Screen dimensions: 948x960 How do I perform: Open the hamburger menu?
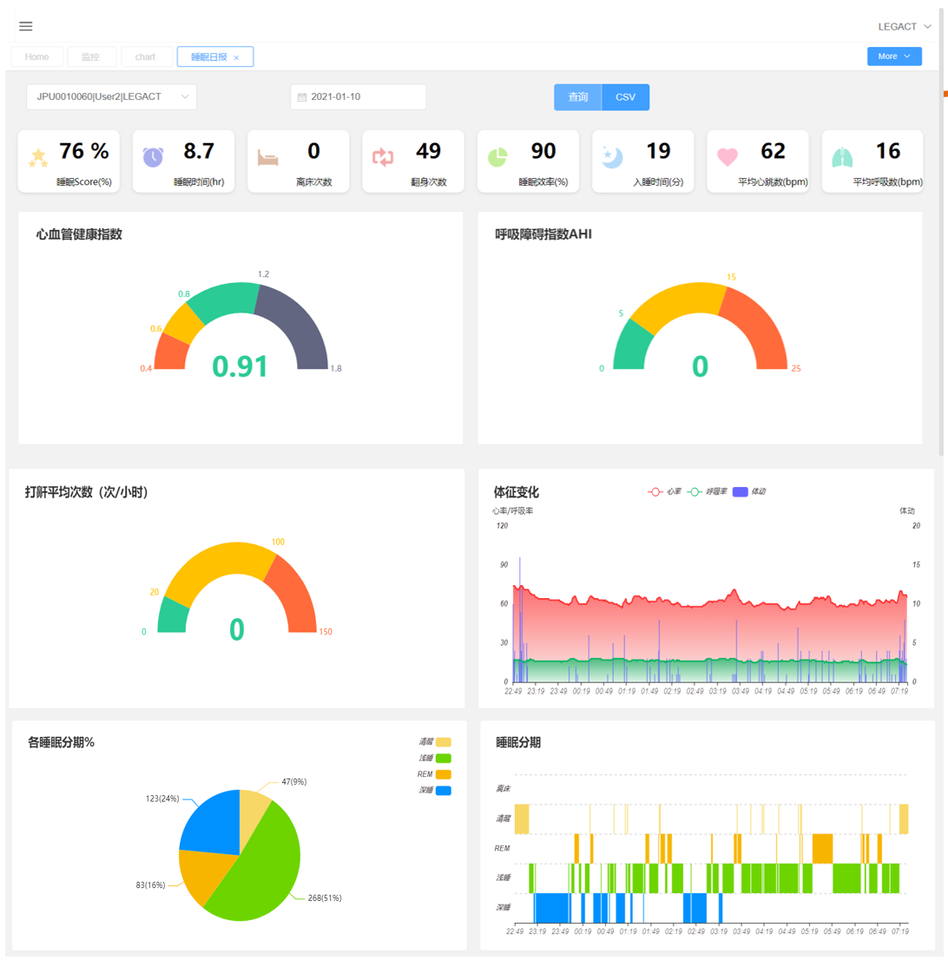pyautogui.click(x=26, y=26)
